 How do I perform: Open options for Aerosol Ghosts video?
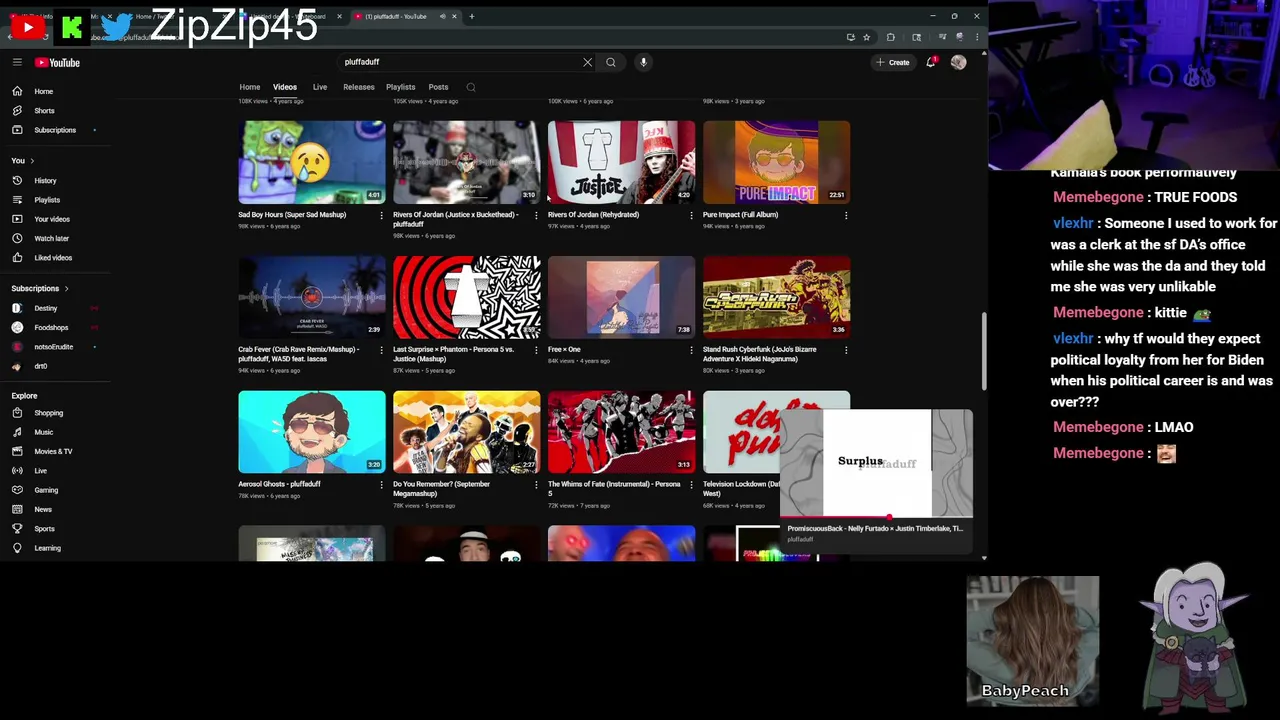381,485
